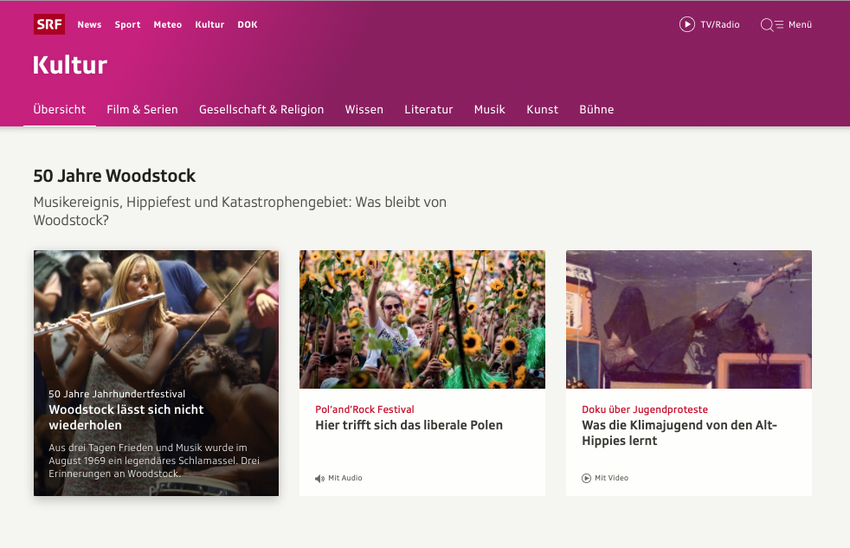Open 'Was die Klimajugend von den Alt-Hippies lernt'
Image resolution: width=850 pixels, height=548 pixels.
pos(679,433)
